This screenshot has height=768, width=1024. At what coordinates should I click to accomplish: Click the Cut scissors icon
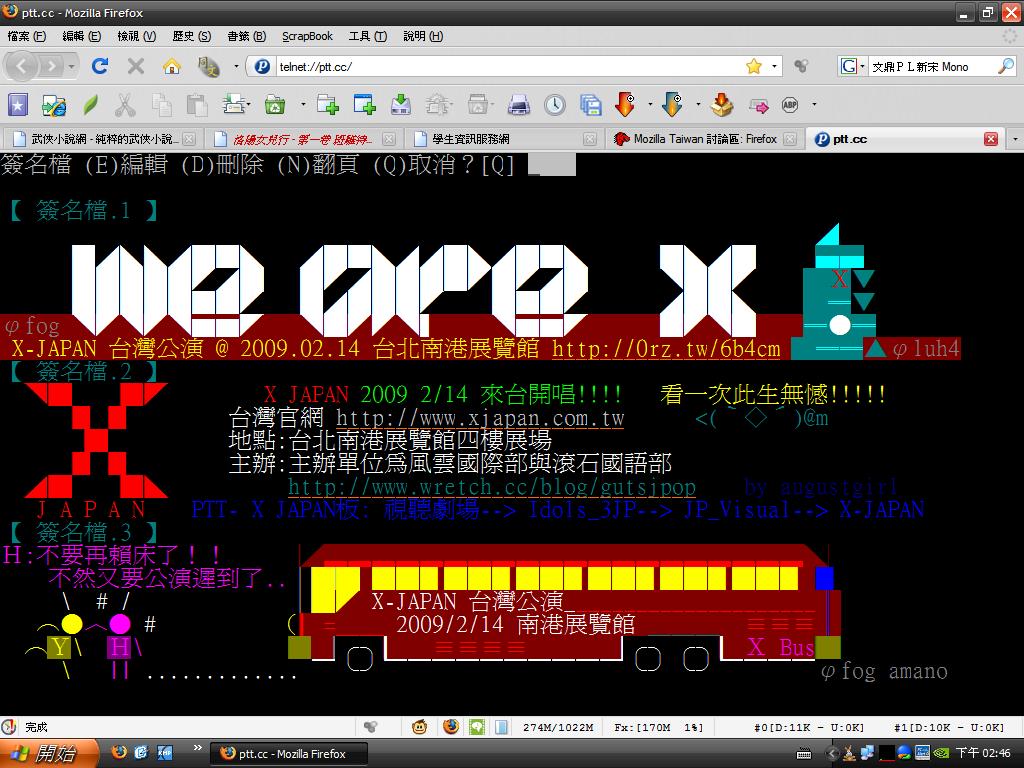125,104
